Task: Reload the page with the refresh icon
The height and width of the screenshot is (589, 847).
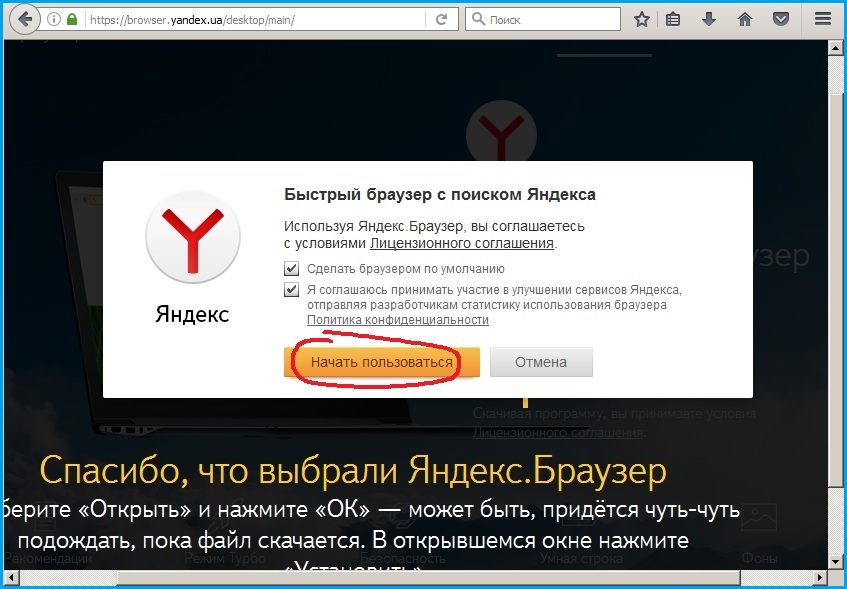Action: click(x=442, y=19)
